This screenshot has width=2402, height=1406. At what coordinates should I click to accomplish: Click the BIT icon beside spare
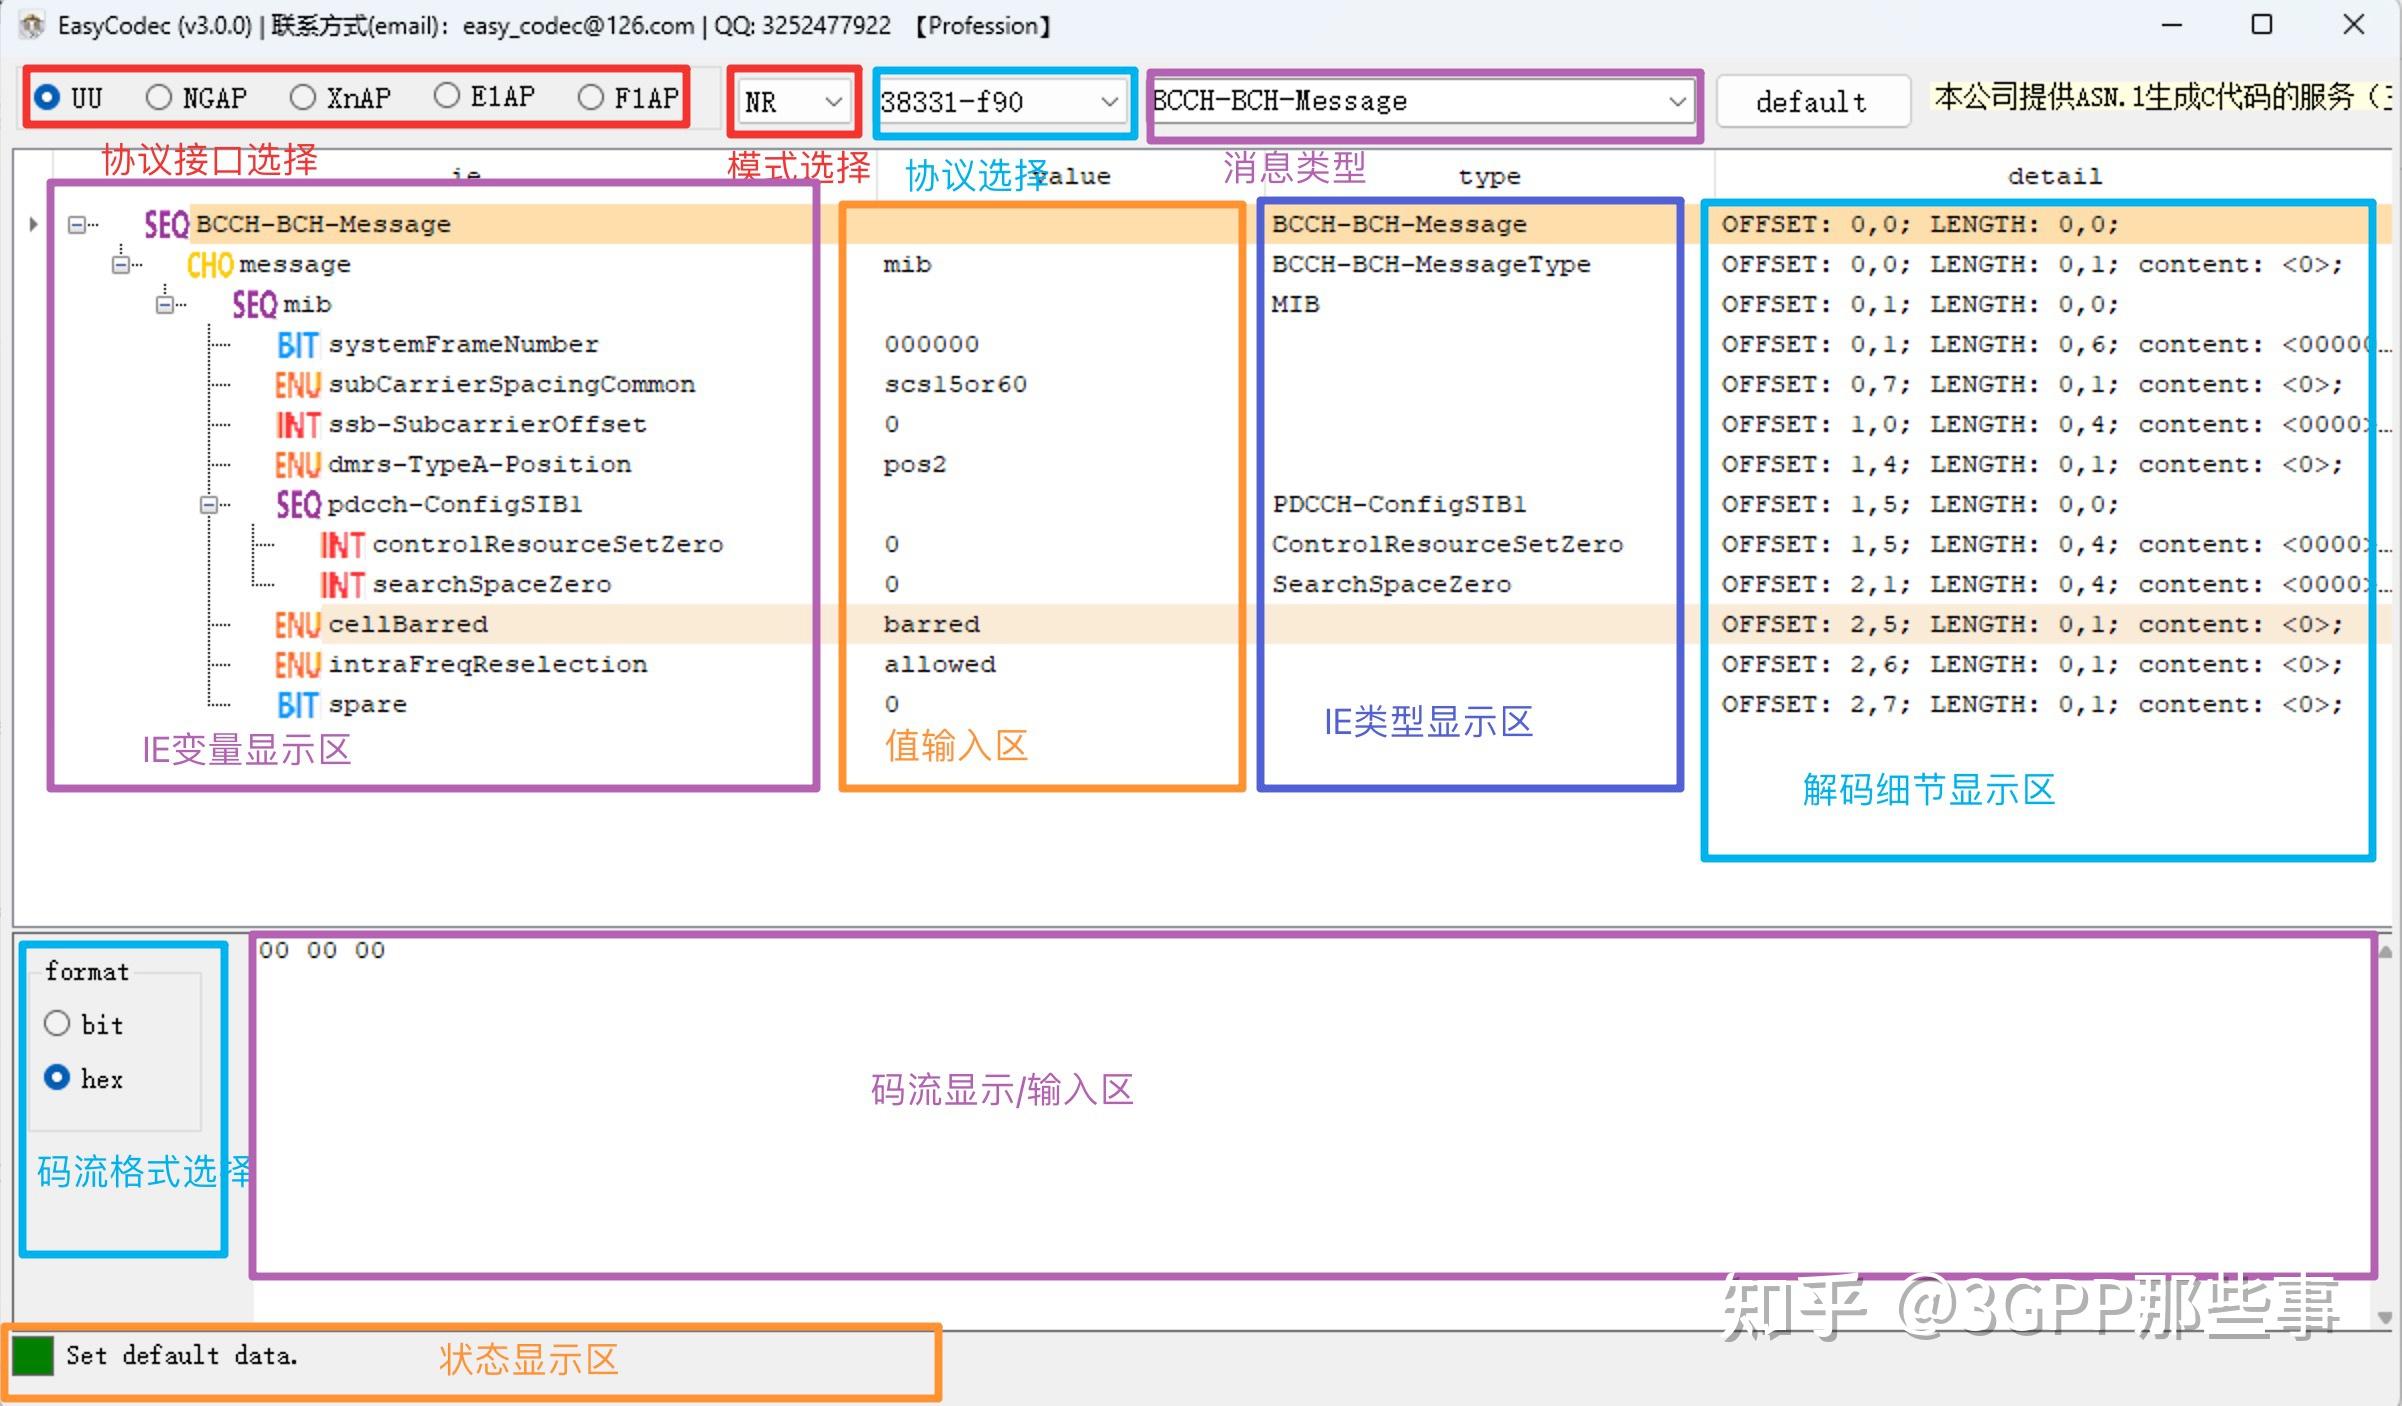pyautogui.click(x=297, y=704)
